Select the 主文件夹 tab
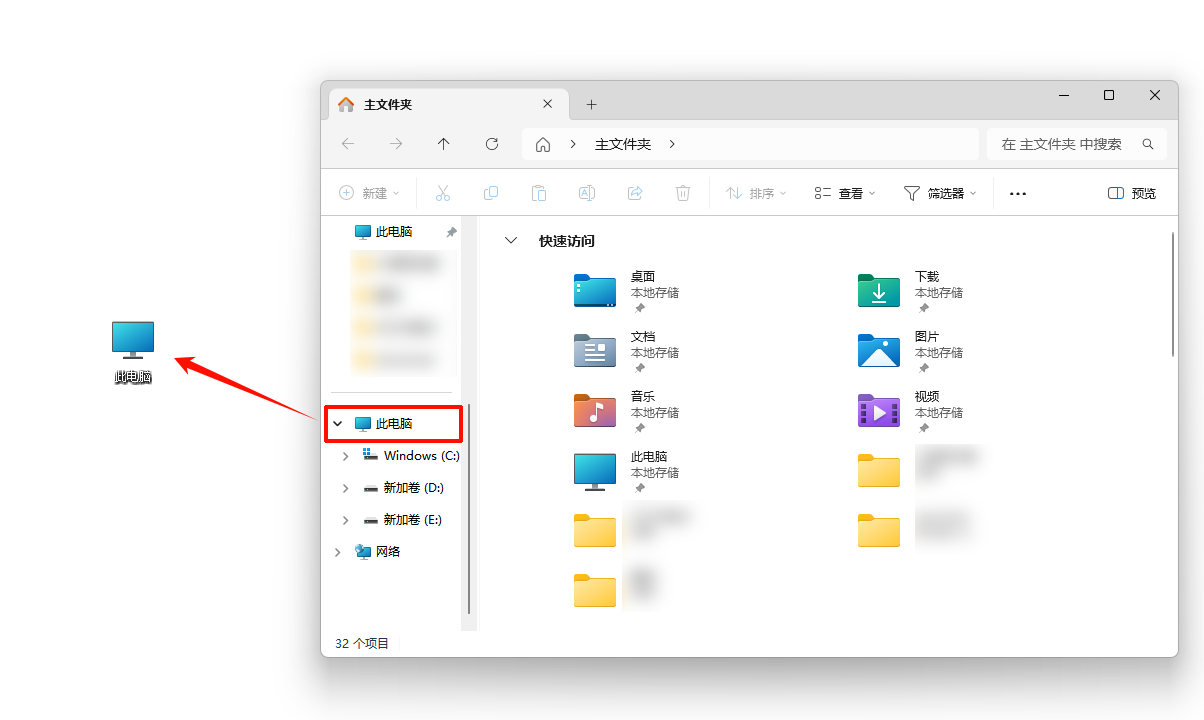 [x=449, y=104]
